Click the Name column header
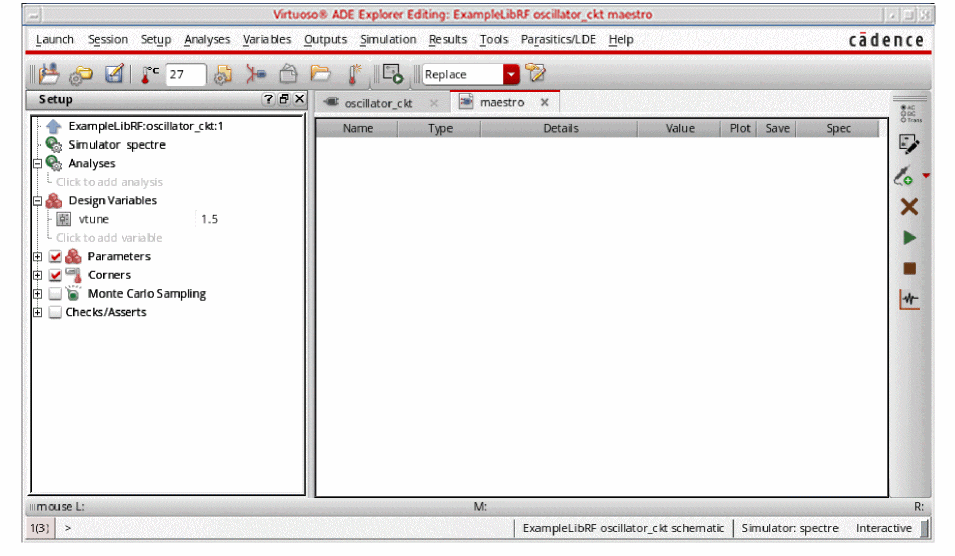This screenshot has height=556, width=955. 358,128
